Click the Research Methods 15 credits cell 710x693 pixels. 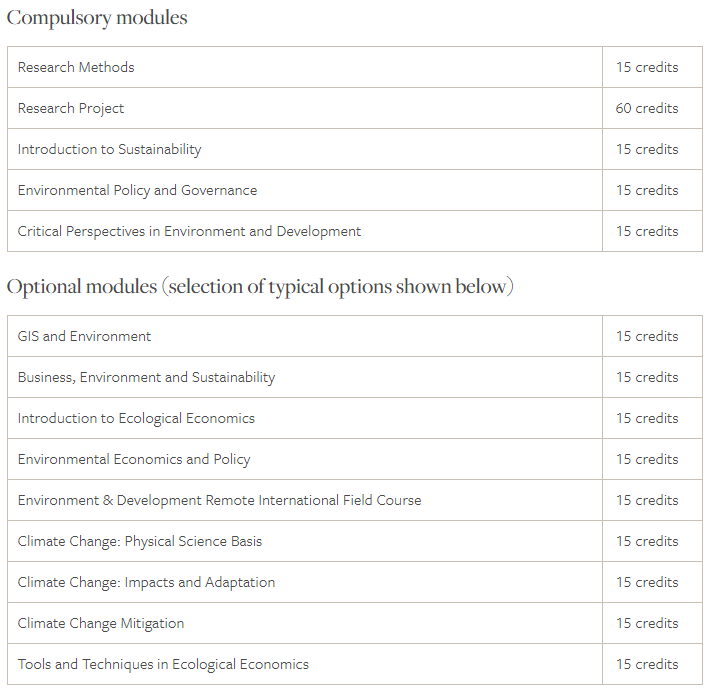tap(647, 67)
